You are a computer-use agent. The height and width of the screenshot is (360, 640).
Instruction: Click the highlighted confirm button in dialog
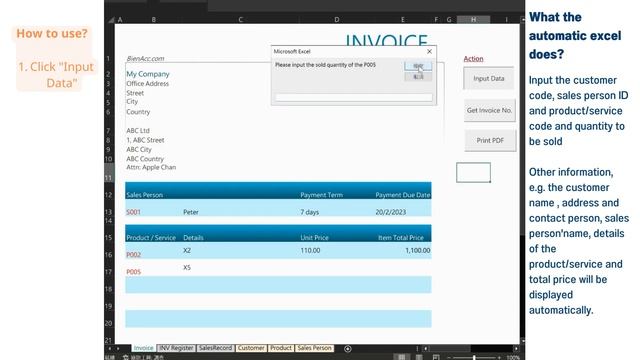click(418, 65)
